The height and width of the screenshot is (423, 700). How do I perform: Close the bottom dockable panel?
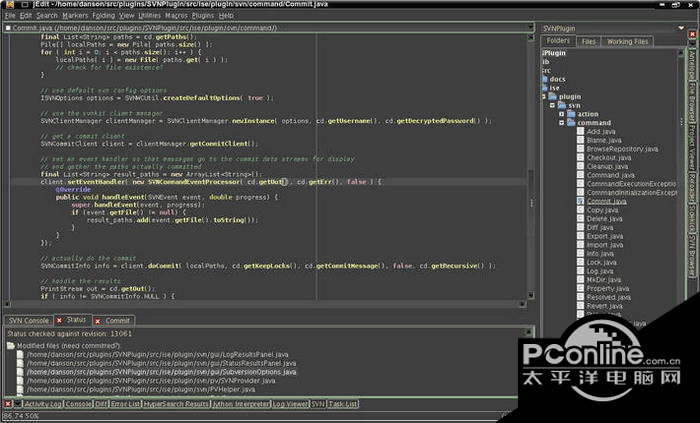tap(7, 403)
